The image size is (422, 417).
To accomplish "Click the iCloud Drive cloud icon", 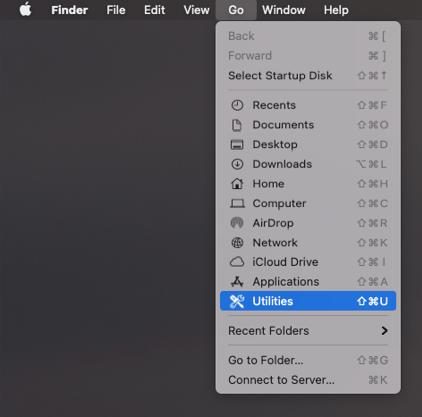I will click(x=237, y=262).
